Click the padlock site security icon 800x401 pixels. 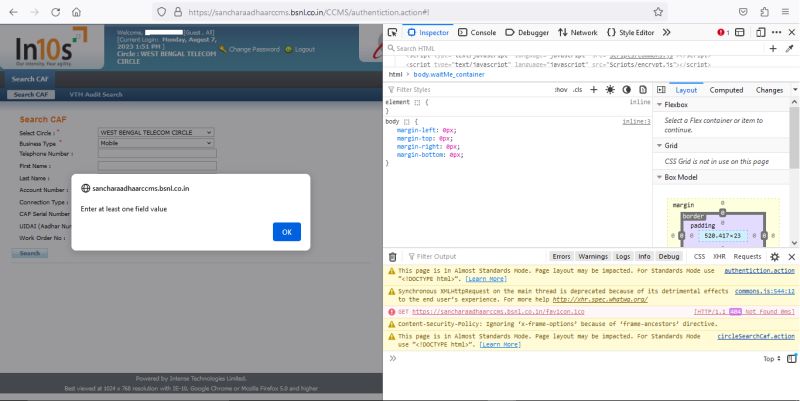click(178, 12)
